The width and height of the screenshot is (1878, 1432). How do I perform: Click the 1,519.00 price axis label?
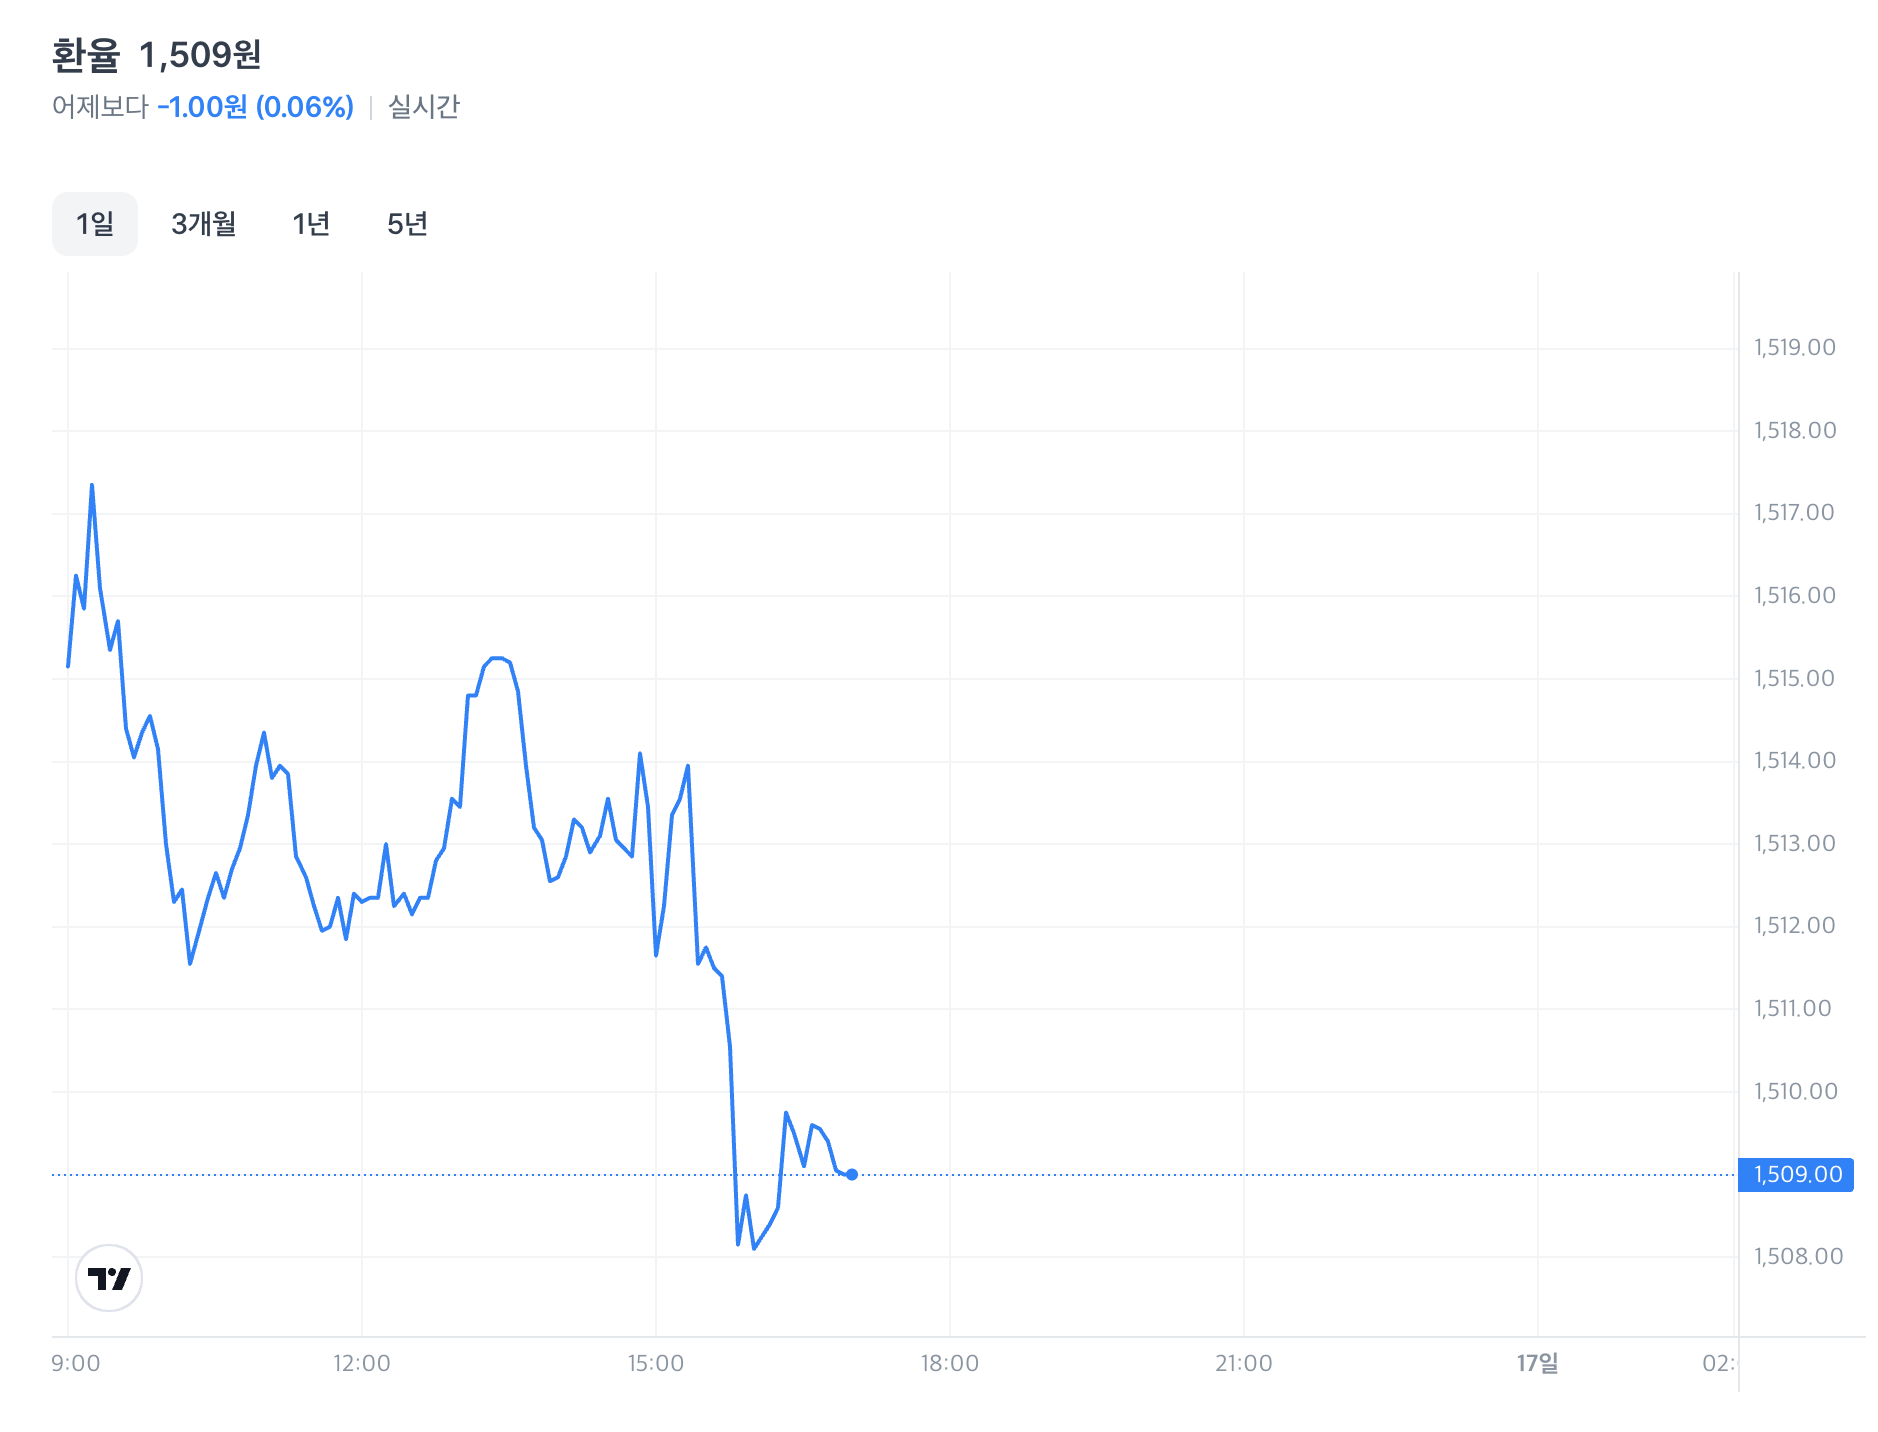pyautogui.click(x=1795, y=348)
